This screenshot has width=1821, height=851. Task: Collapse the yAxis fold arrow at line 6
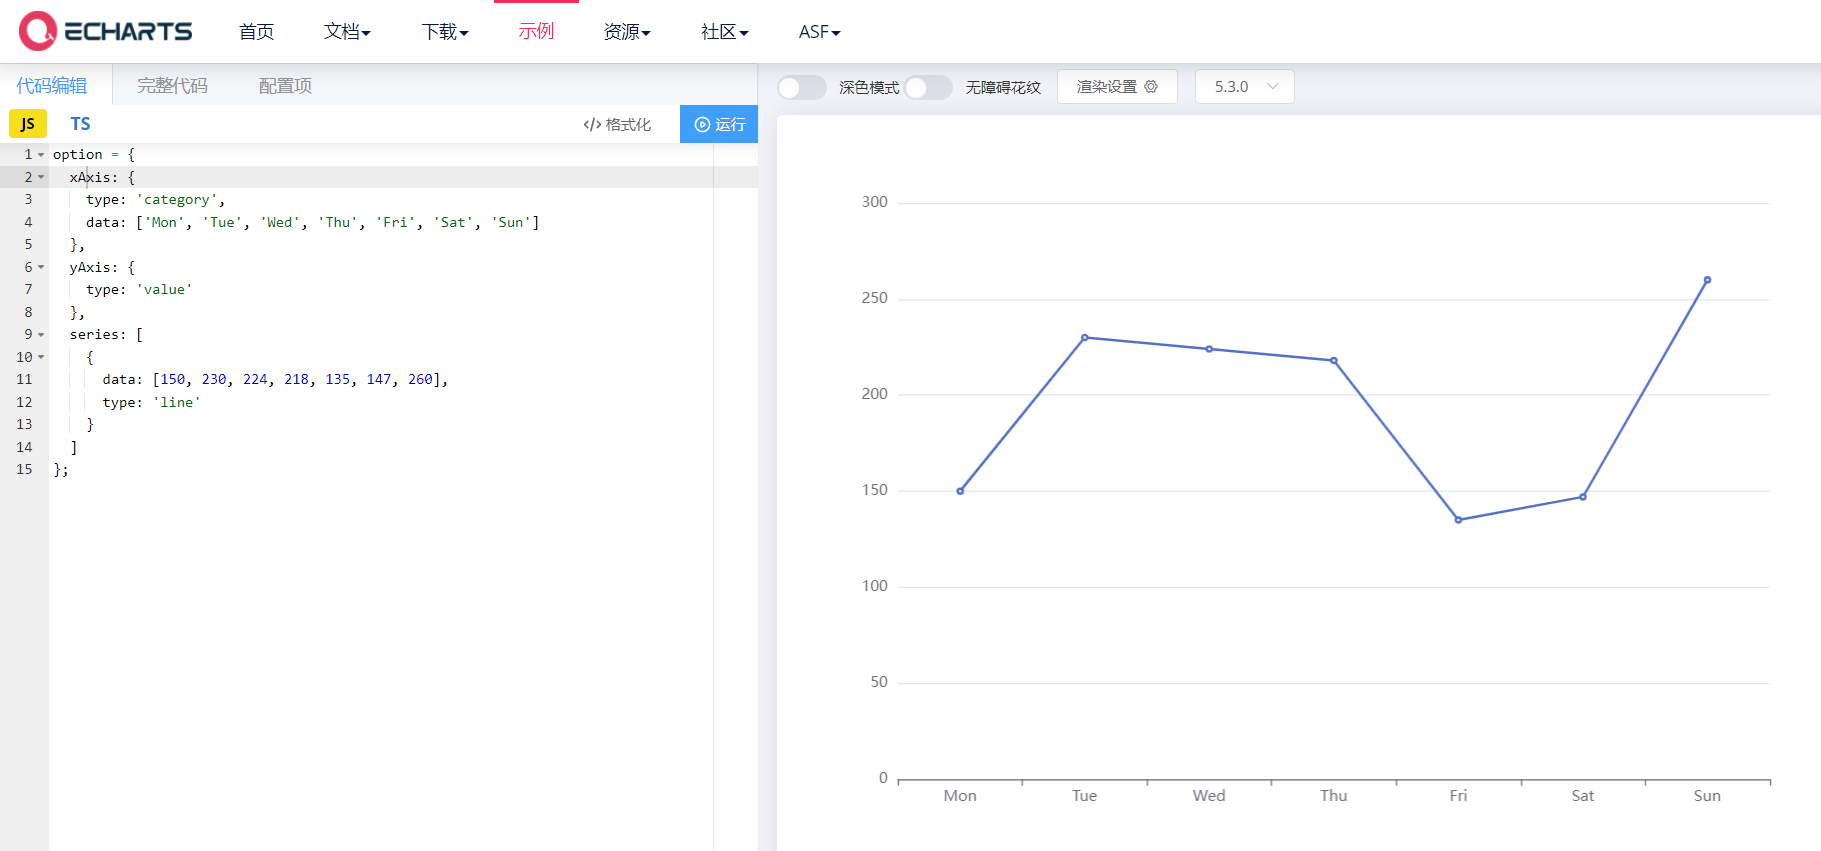[x=41, y=267]
